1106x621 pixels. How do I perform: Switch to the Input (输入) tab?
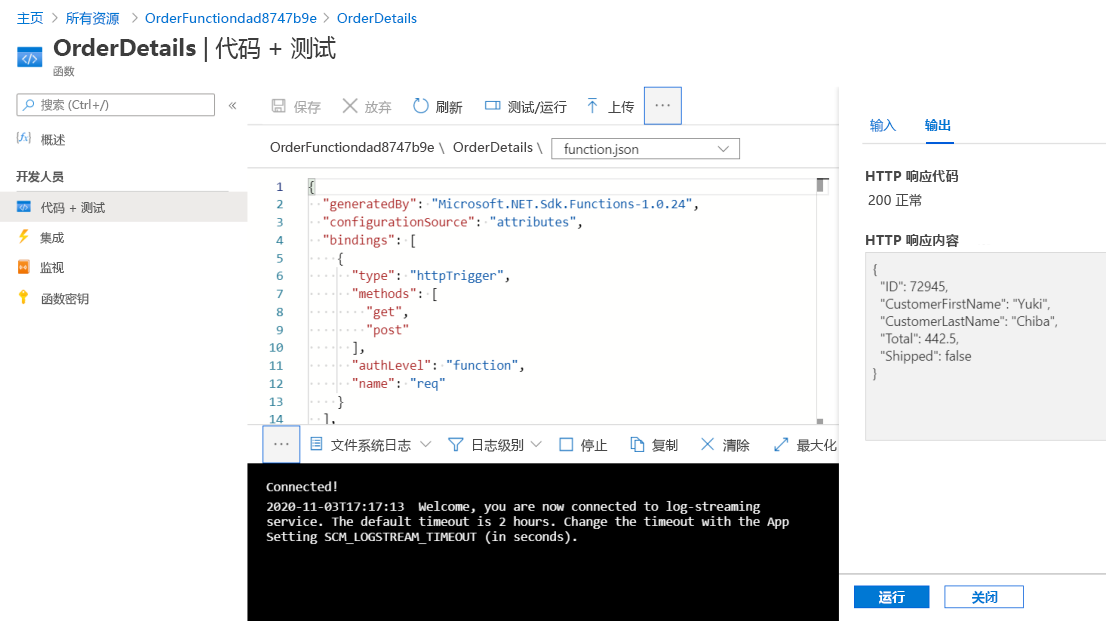(882, 126)
